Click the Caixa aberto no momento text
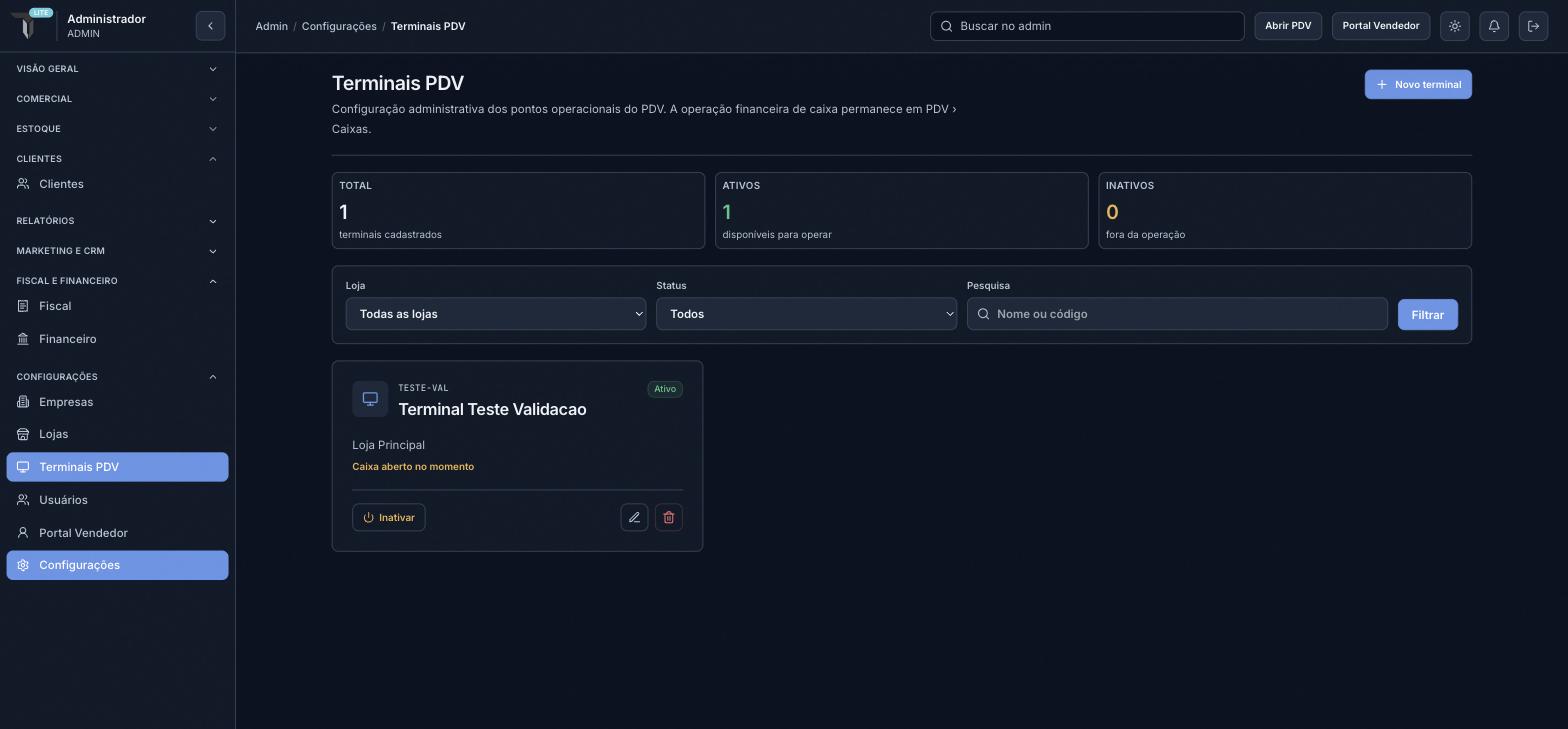This screenshot has width=1568, height=729. [x=413, y=467]
